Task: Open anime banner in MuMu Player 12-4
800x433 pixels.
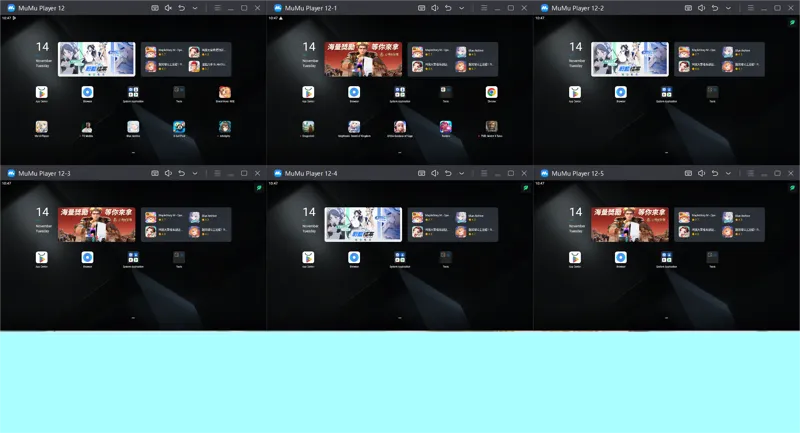Action: coord(363,224)
